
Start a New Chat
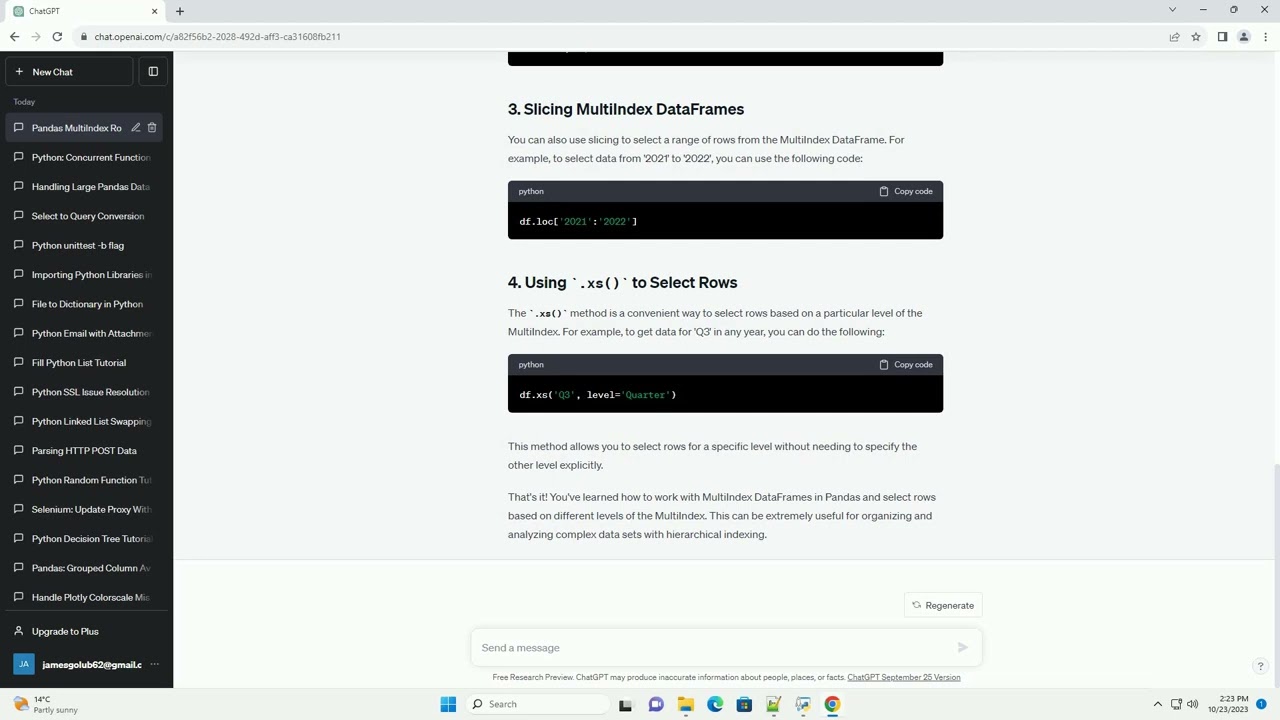pos(69,72)
